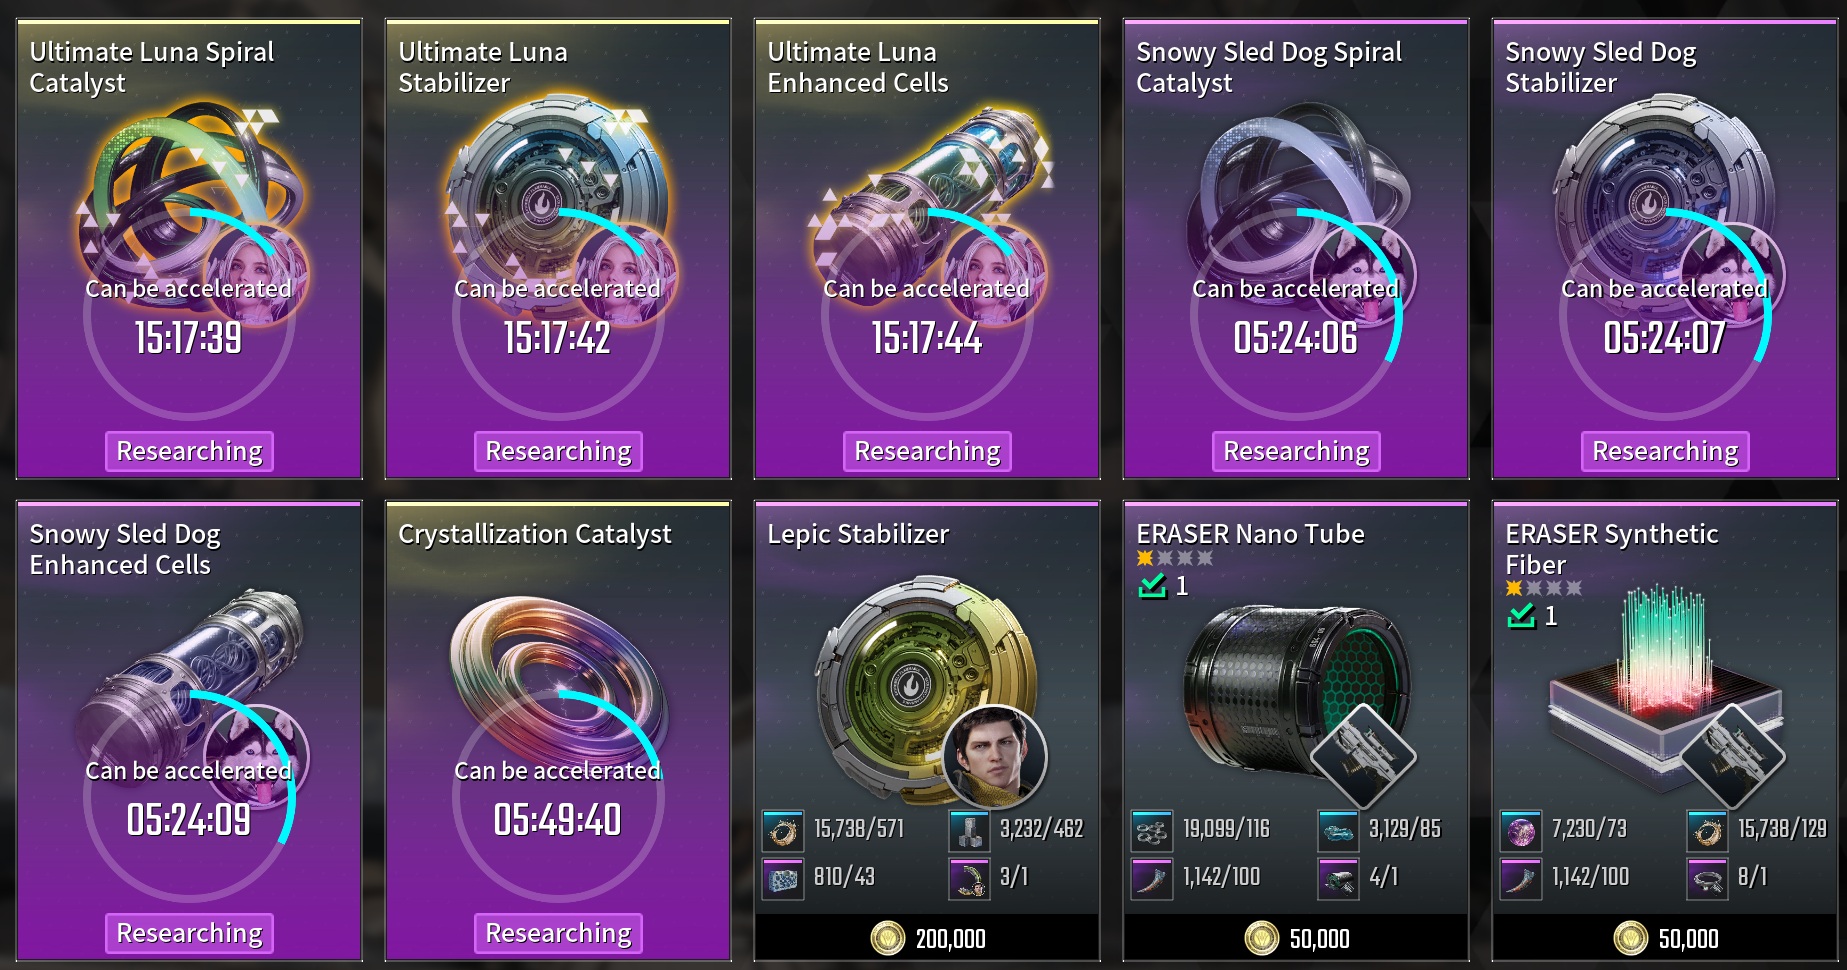The height and width of the screenshot is (970, 1847).
Task: Click the green checkmark on ERASER Nano Tube
Action: (1152, 586)
